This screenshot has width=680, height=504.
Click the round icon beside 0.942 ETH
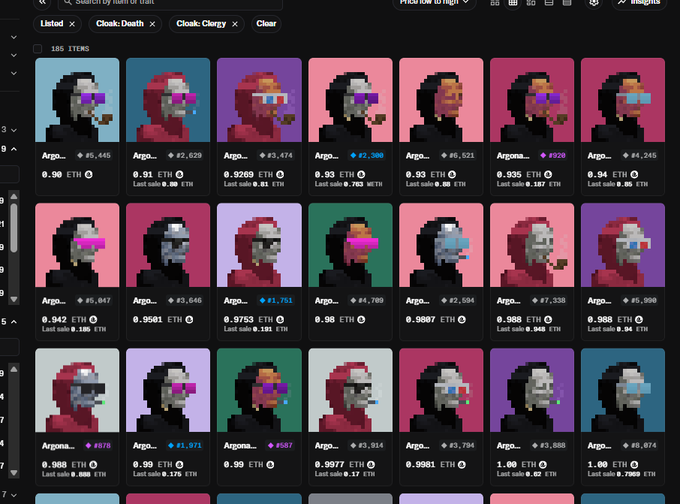[93, 319]
